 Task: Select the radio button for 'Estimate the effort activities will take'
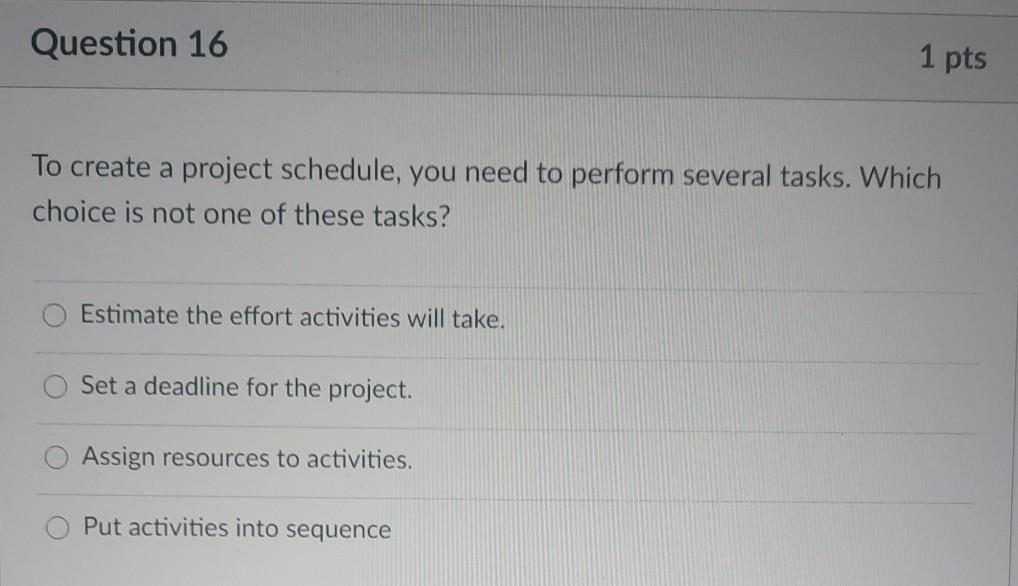coord(54,316)
